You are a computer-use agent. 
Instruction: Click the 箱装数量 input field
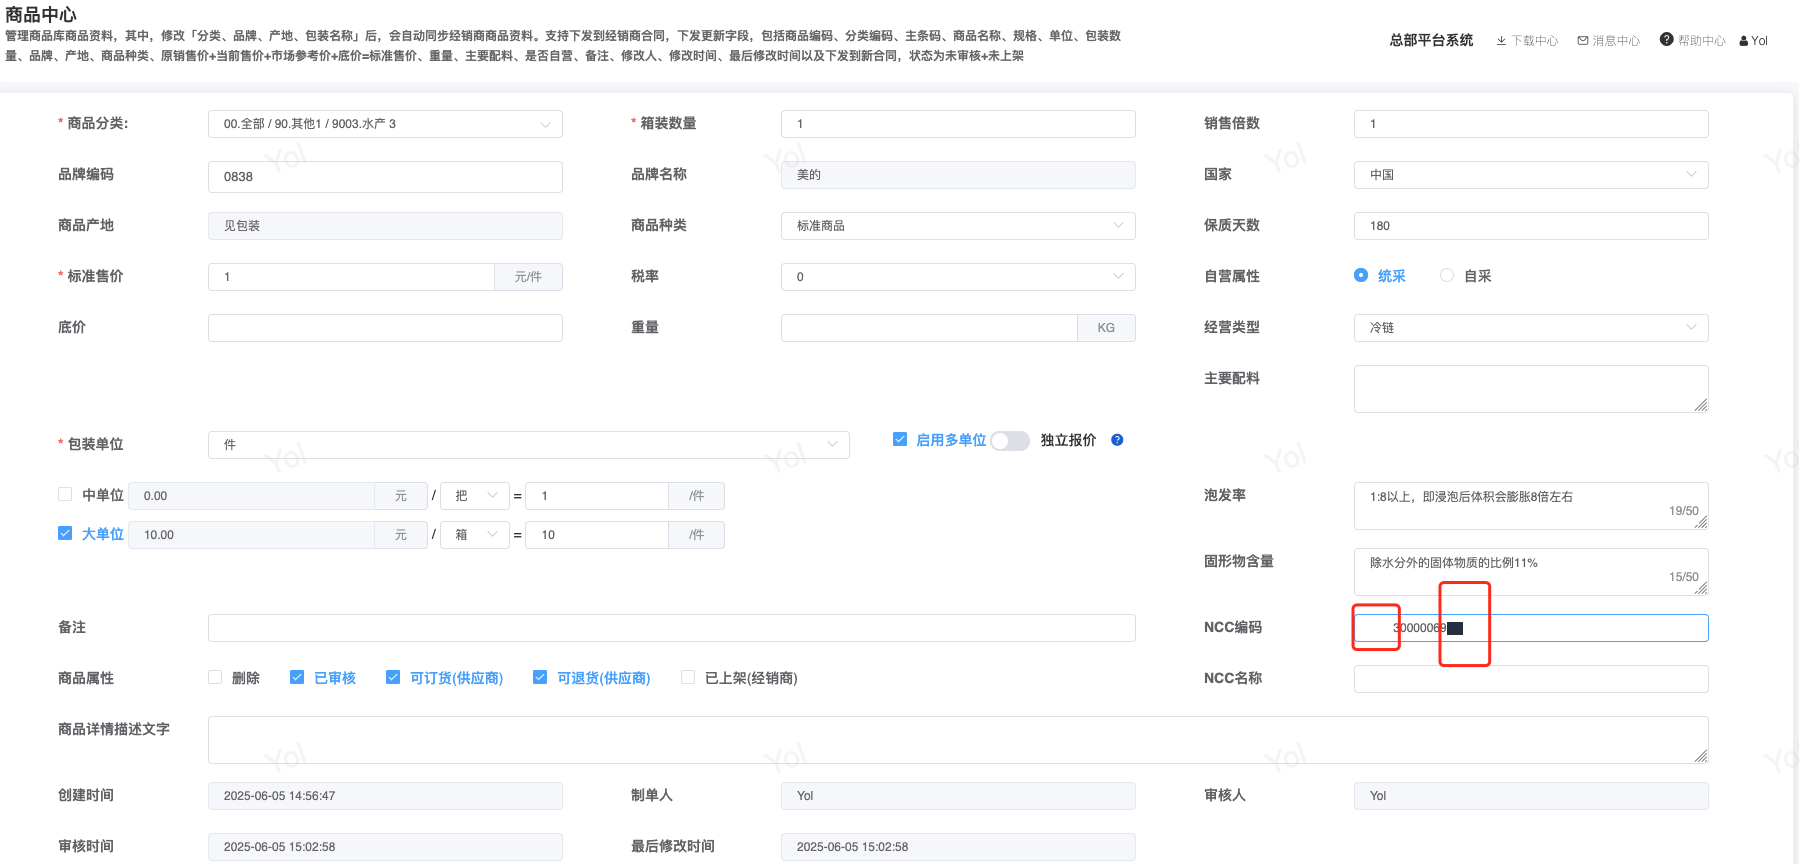958,124
